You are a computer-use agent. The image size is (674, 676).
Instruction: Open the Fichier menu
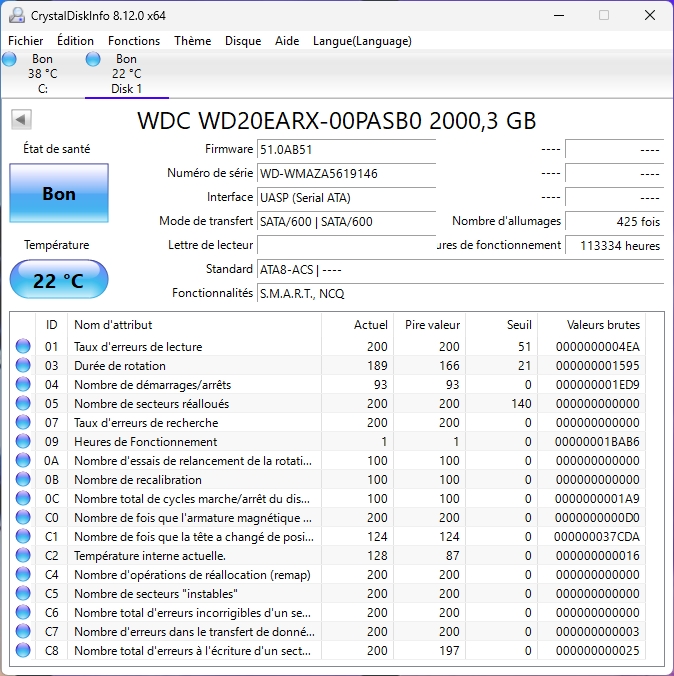(x=25, y=41)
